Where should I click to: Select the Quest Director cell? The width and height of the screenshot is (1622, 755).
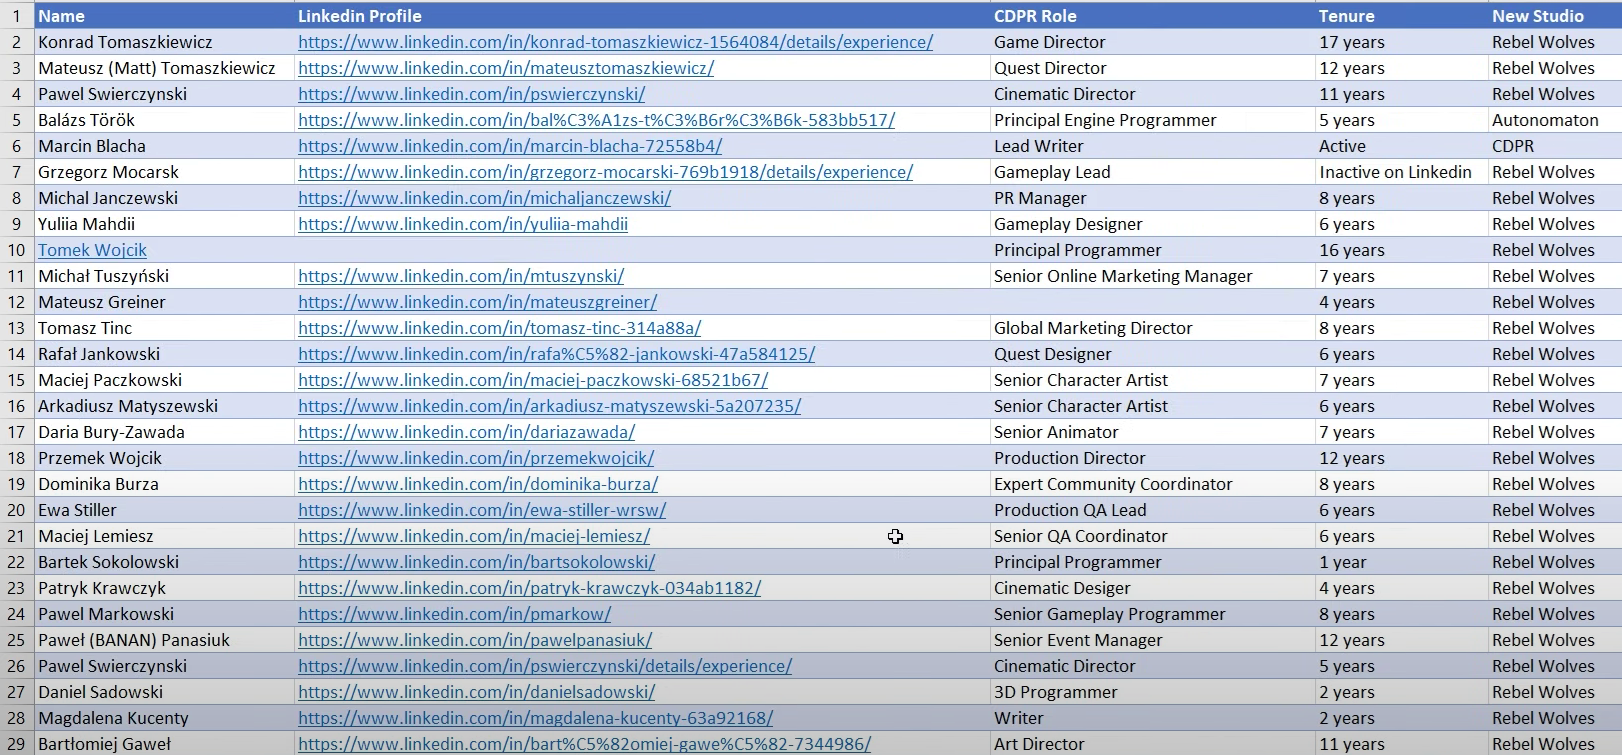click(1152, 68)
